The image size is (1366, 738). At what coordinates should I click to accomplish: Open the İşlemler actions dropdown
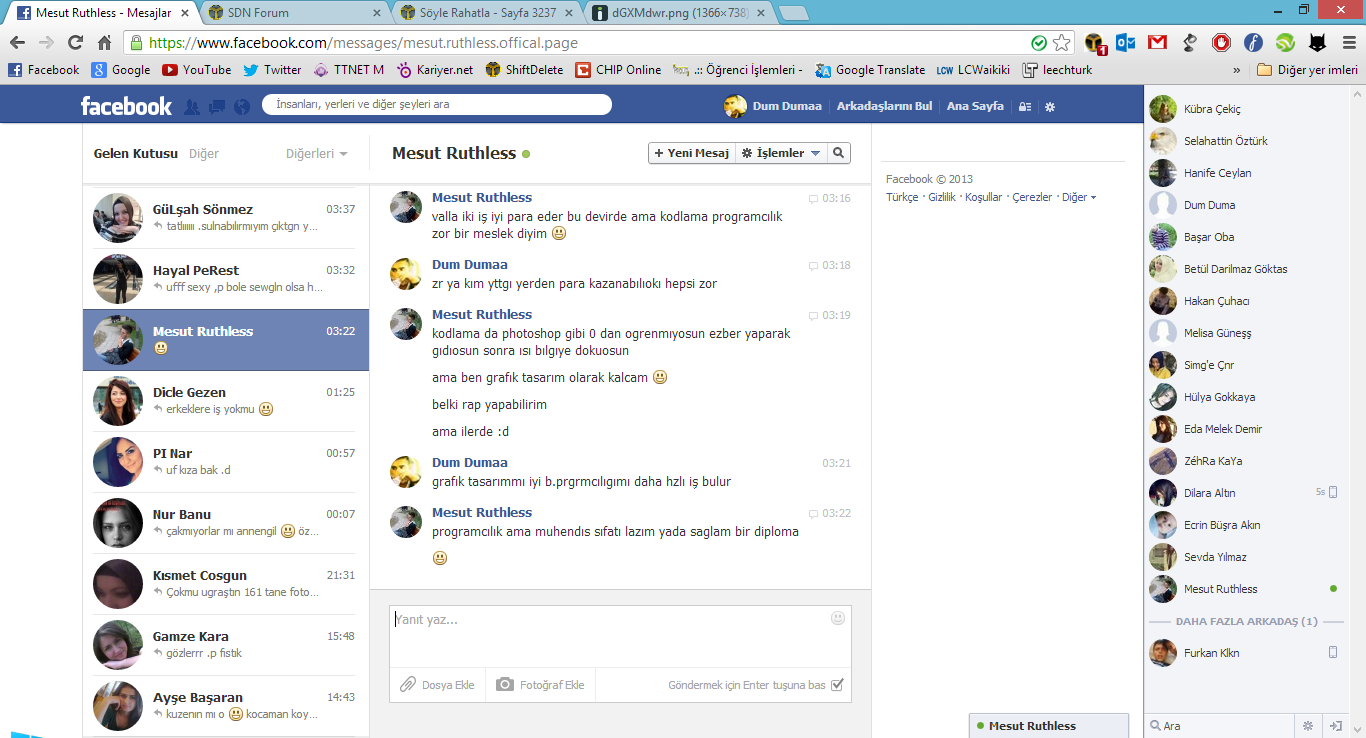[781, 153]
